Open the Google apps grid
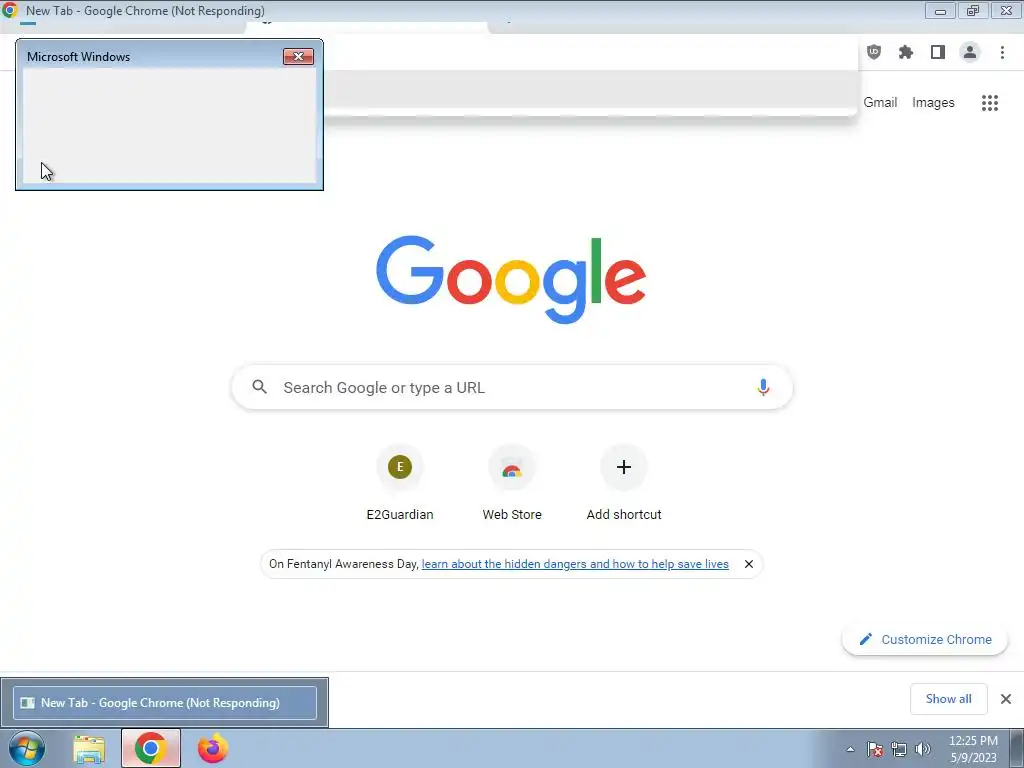The image size is (1024, 768). (990, 103)
